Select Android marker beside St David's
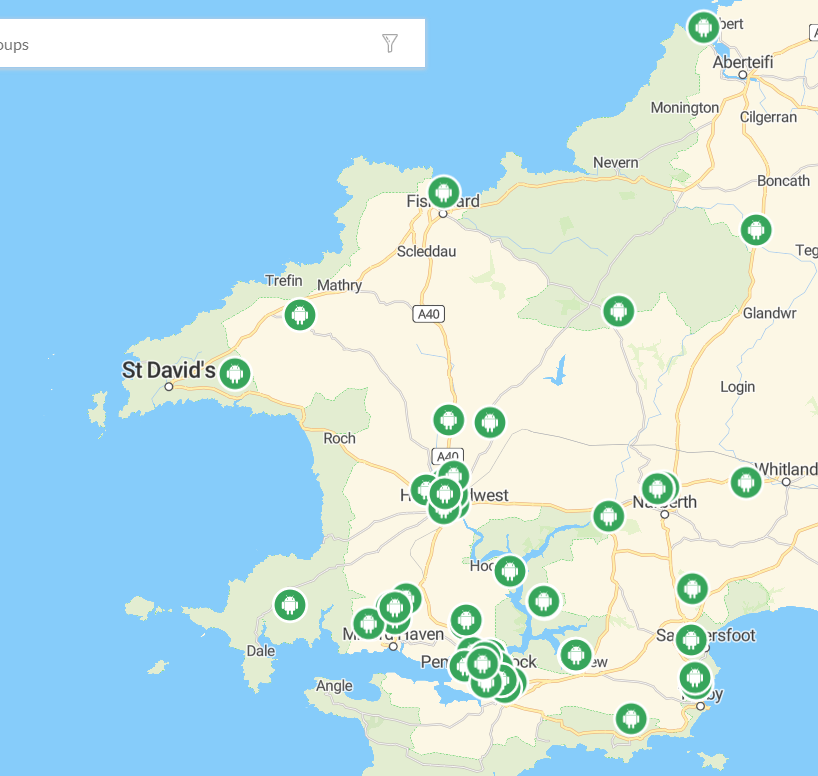 (235, 374)
